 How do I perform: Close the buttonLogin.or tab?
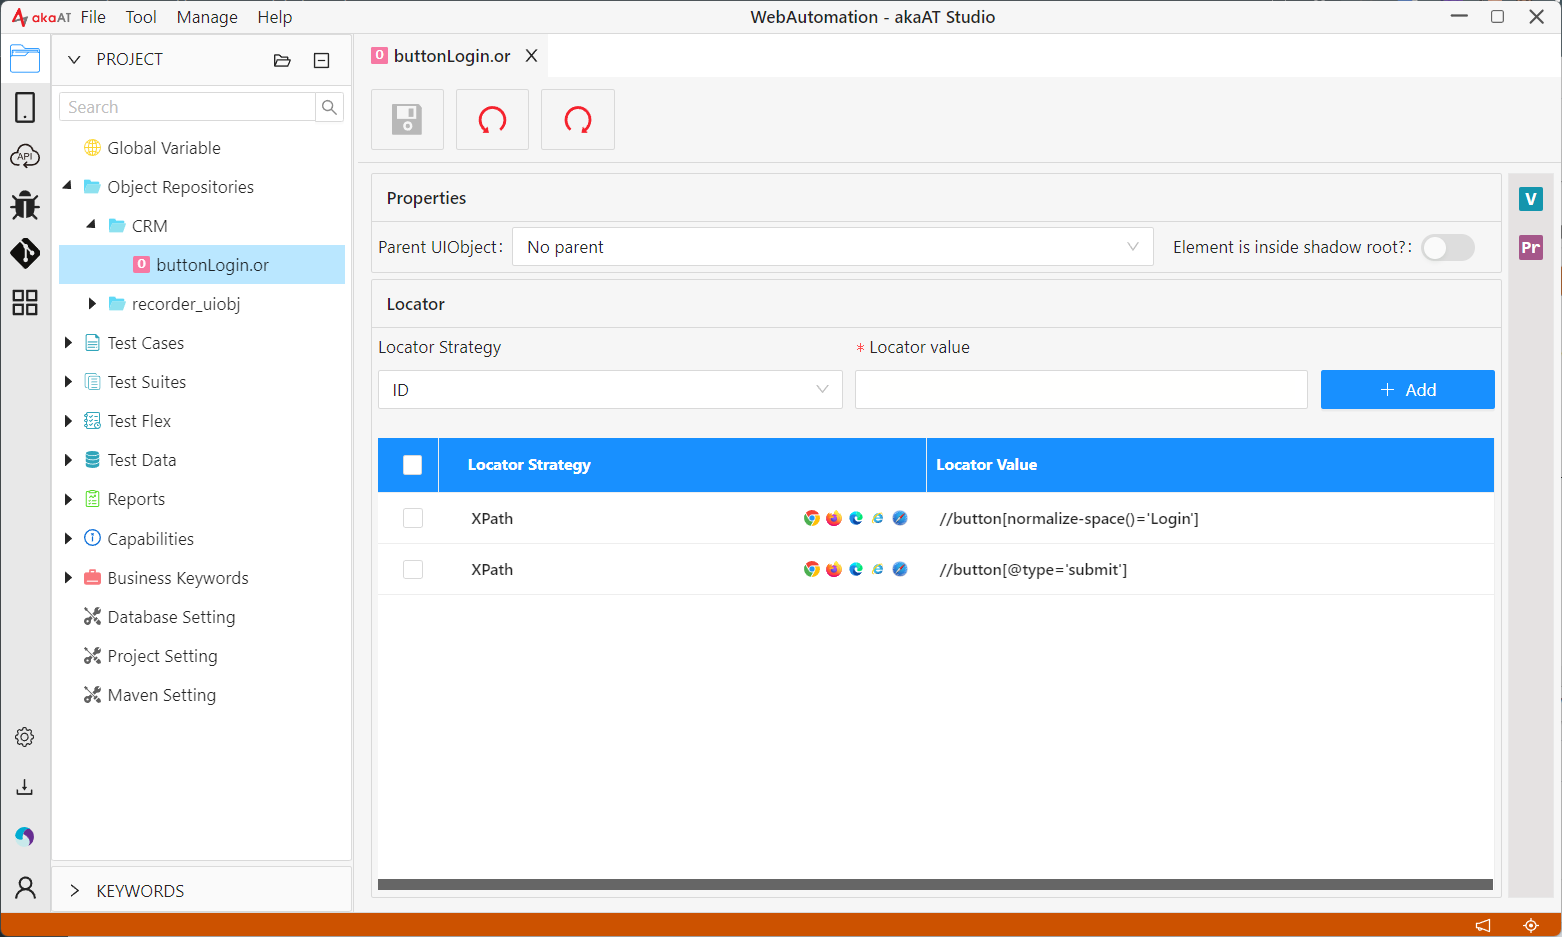(x=532, y=56)
